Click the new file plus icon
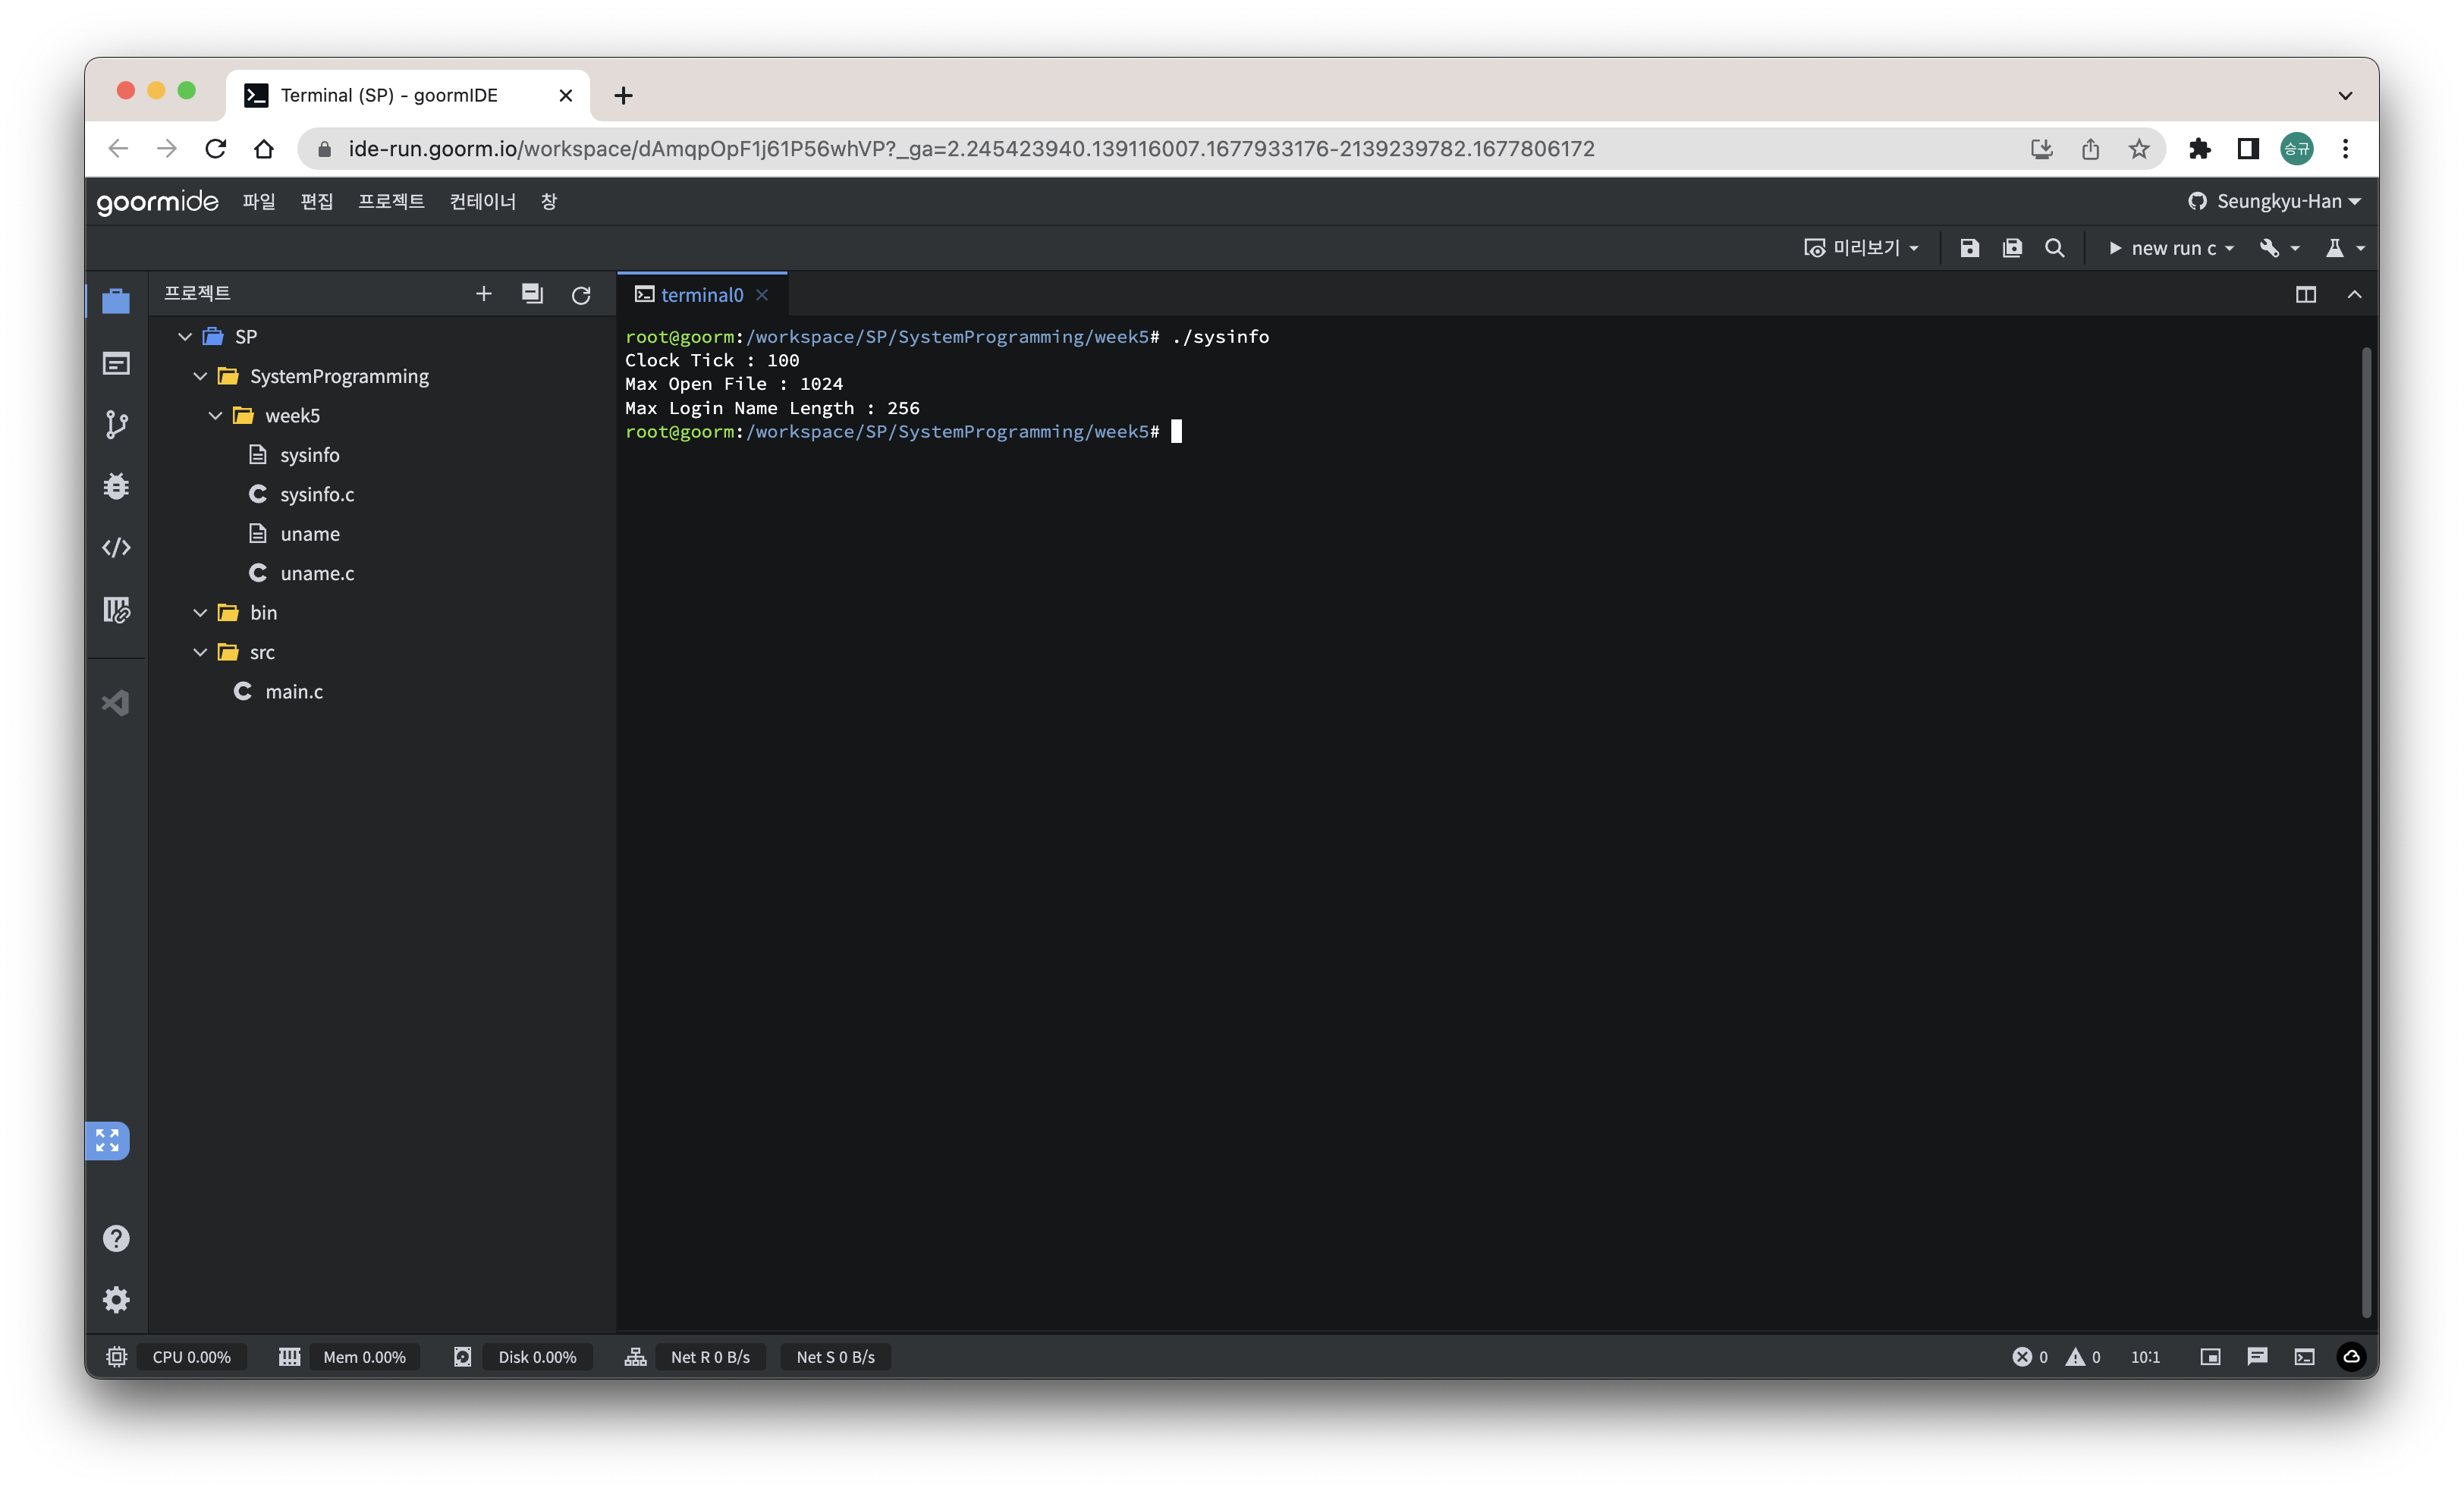 (x=484, y=294)
